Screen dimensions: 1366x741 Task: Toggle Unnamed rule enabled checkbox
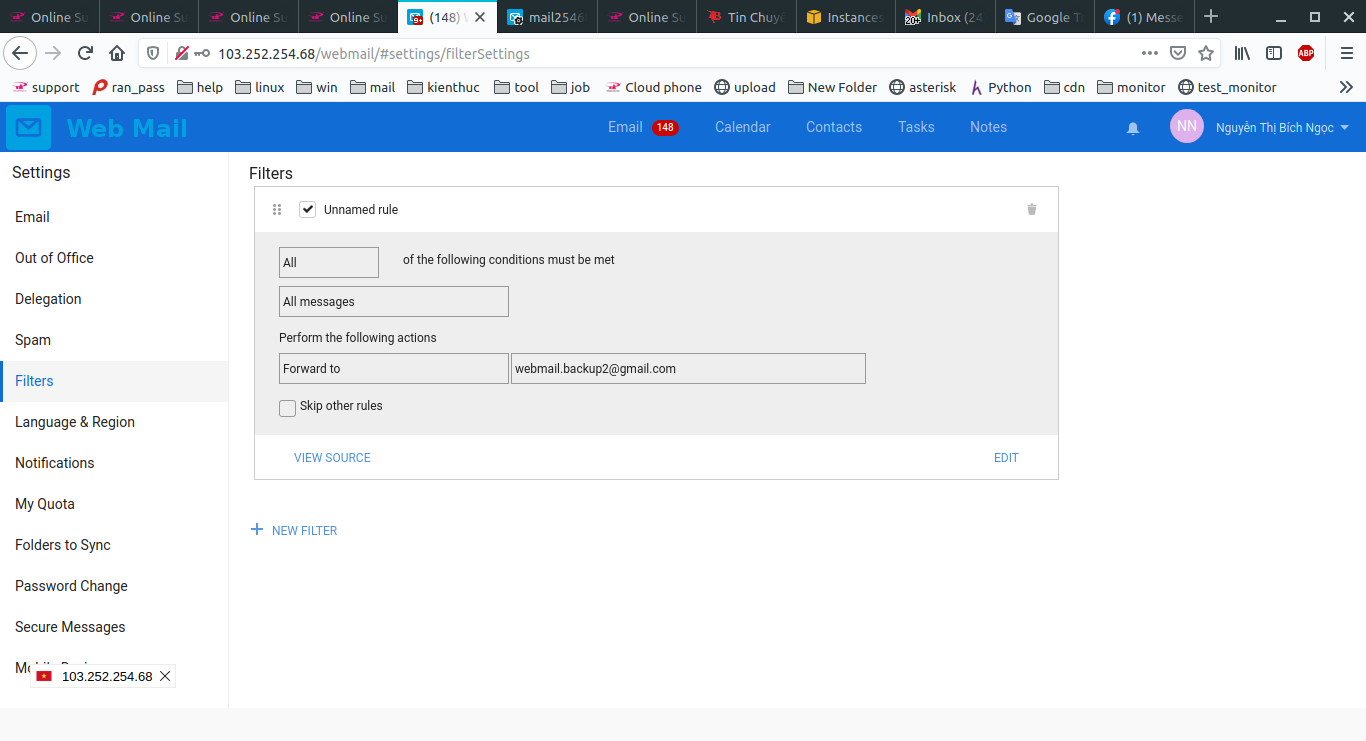click(x=308, y=209)
